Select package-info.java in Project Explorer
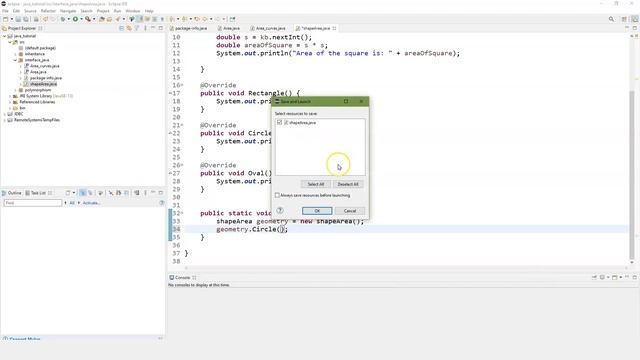 coord(46,78)
